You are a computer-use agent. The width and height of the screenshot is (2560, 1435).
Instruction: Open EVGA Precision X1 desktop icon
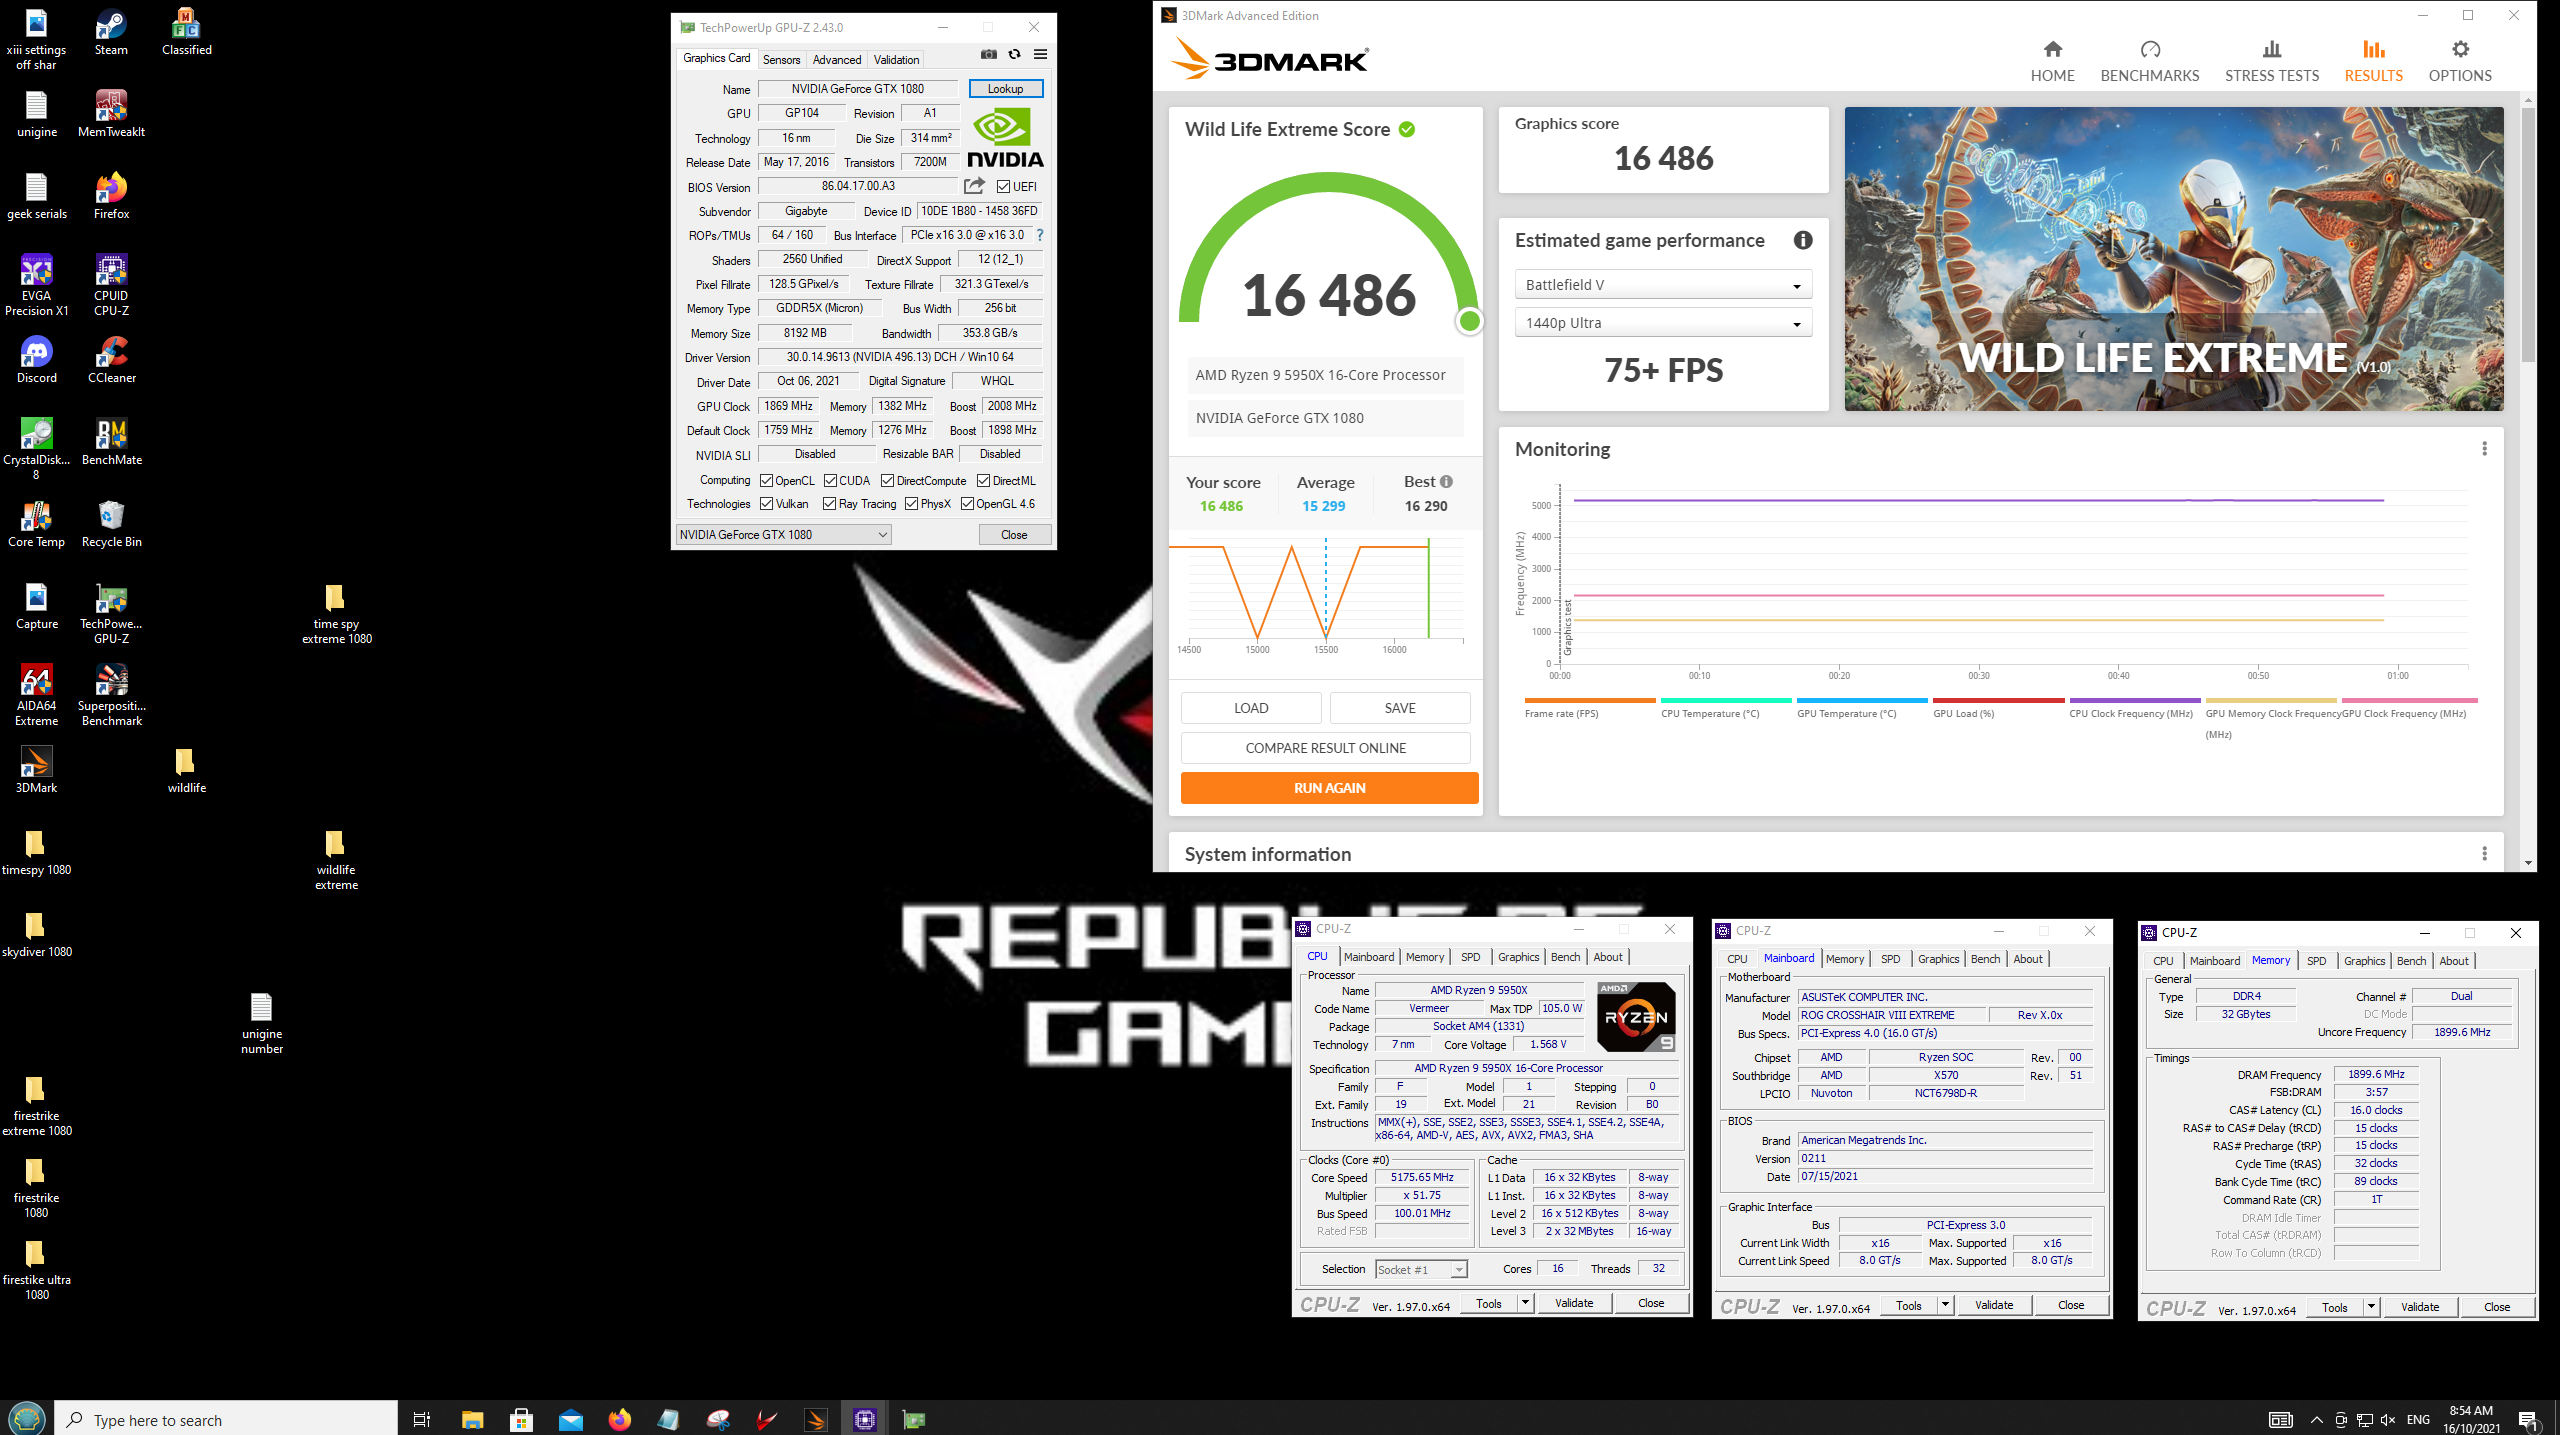point(37,285)
